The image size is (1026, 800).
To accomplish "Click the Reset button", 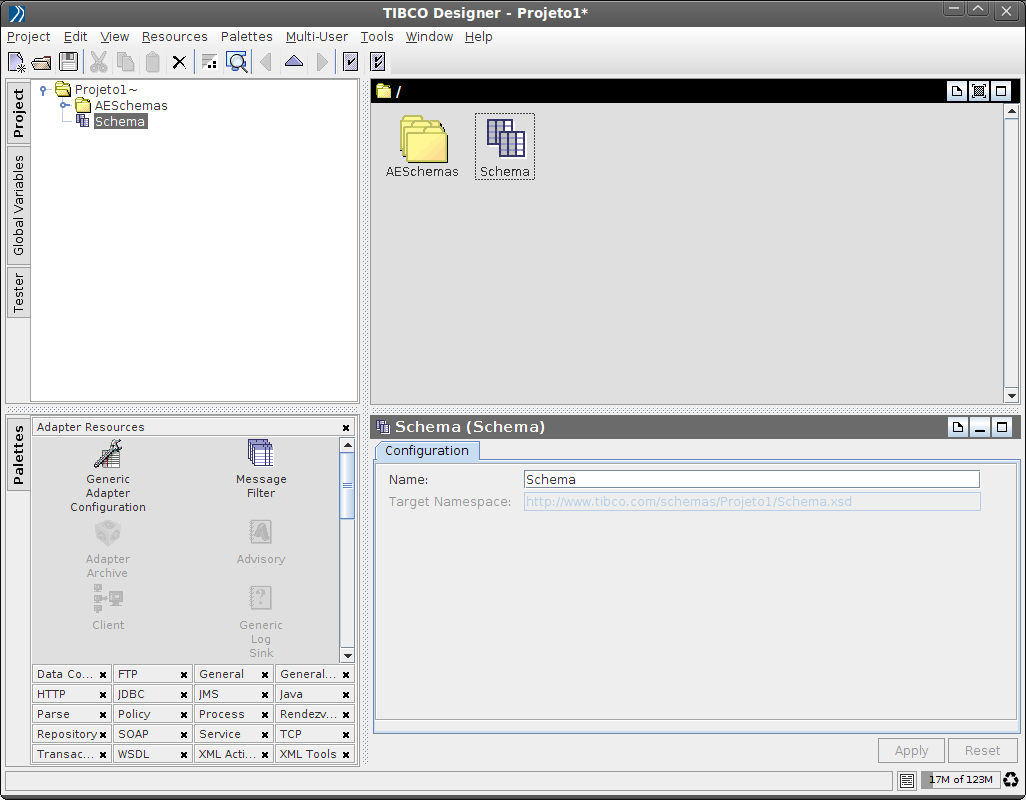I will point(982,751).
